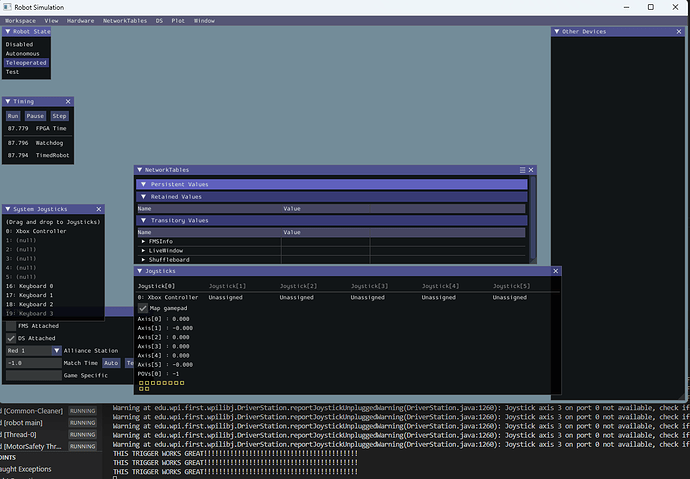The image size is (690, 479).
Task: Collapse the Other Devices panel
Action: pyautogui.click(x=557, y=32)
